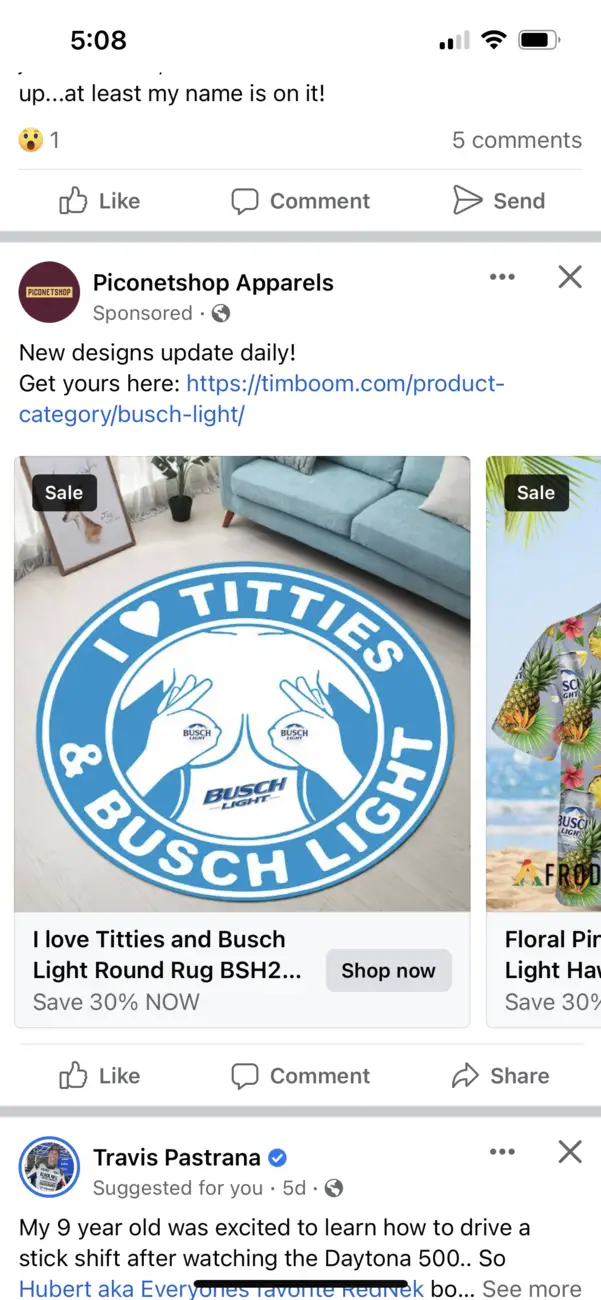601x1300 pixels.
Task: Dismiss the Piconetshop Apparels sponsored post
Action: 570,277
